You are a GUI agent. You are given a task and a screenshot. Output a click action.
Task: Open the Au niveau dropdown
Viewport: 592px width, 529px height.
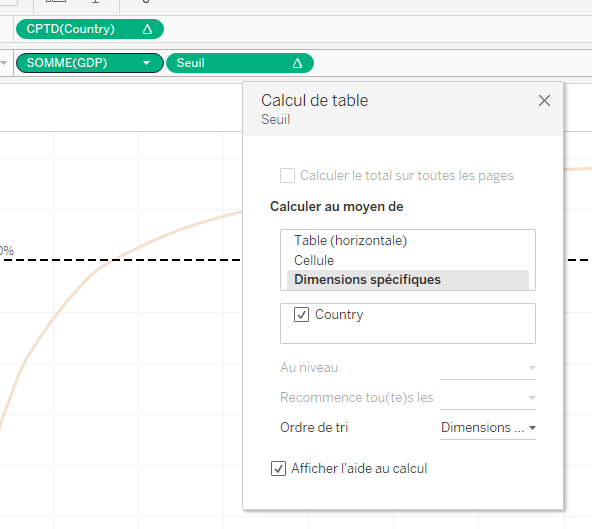tap(488, 368)
